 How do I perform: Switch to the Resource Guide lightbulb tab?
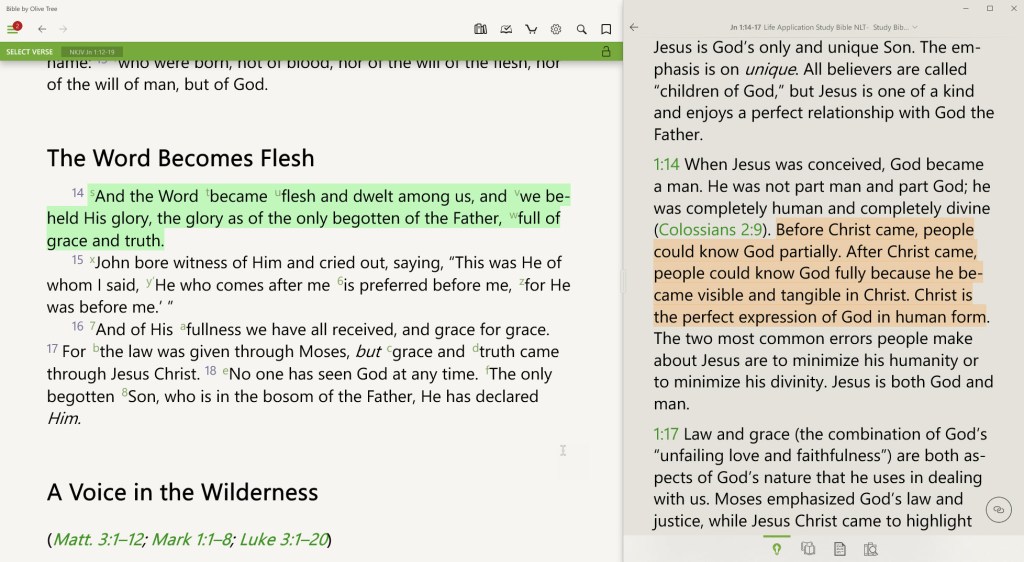click(777, 548)
